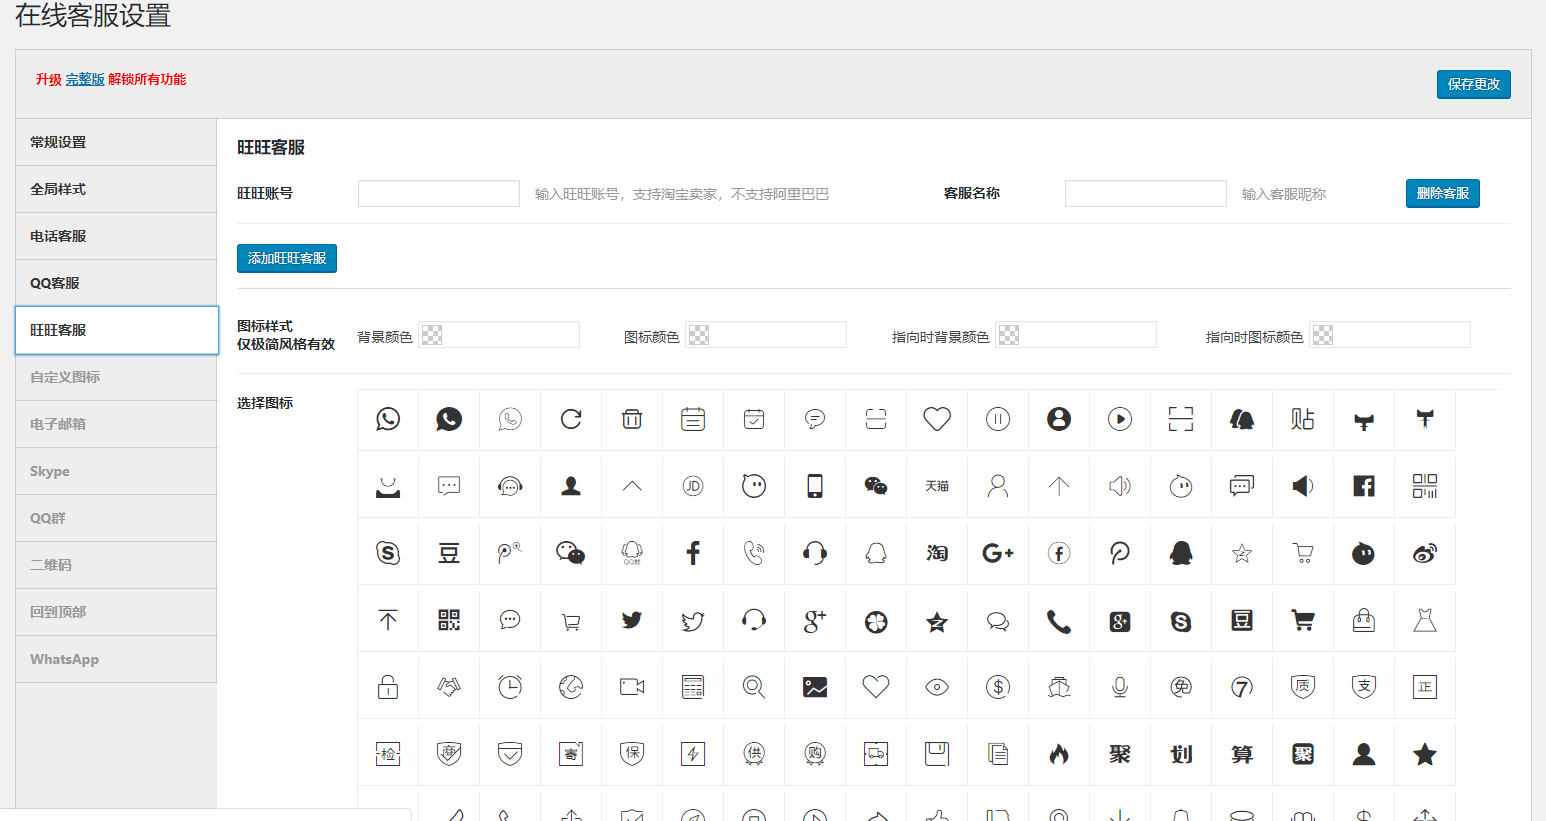Select the picture image icon
Screen dimensions: 1546x821
pos(815,687)
